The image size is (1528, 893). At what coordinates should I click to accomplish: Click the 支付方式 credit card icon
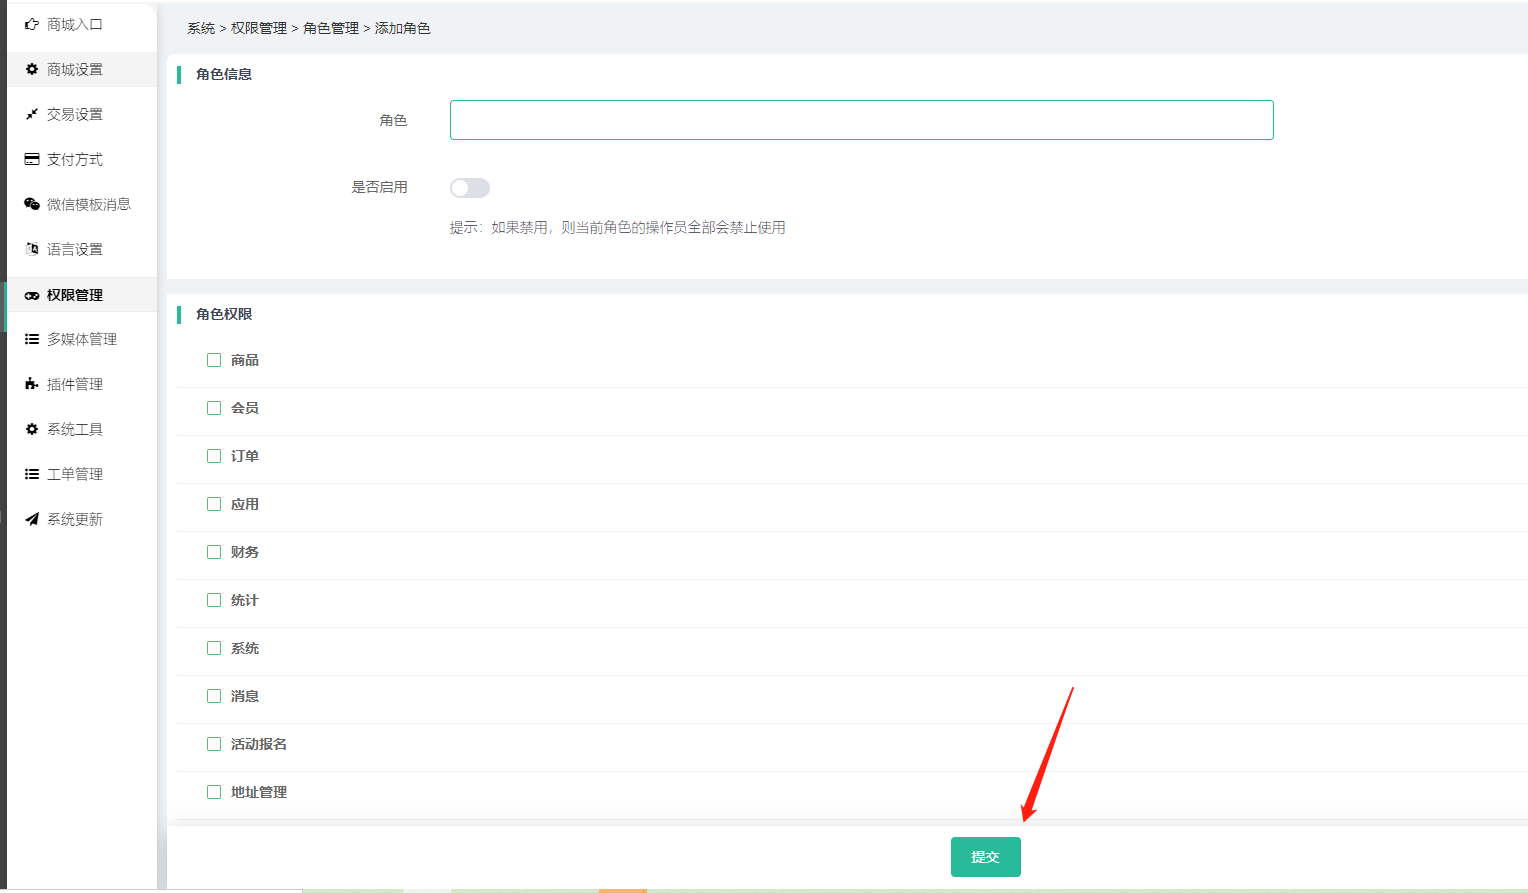pyautogui.click(x=32, y=159)
